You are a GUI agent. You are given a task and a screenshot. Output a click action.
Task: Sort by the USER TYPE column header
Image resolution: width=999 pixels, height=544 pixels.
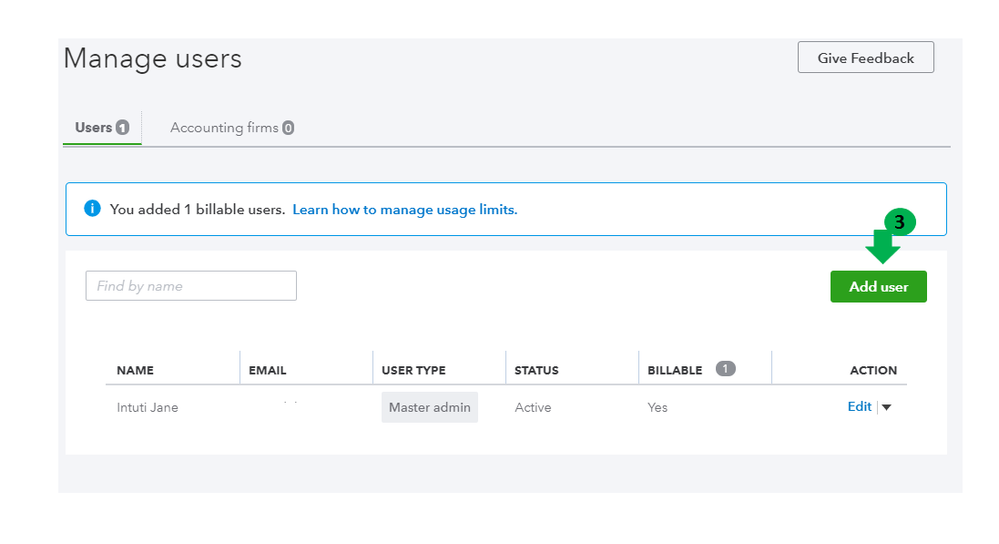click(413, 370)
